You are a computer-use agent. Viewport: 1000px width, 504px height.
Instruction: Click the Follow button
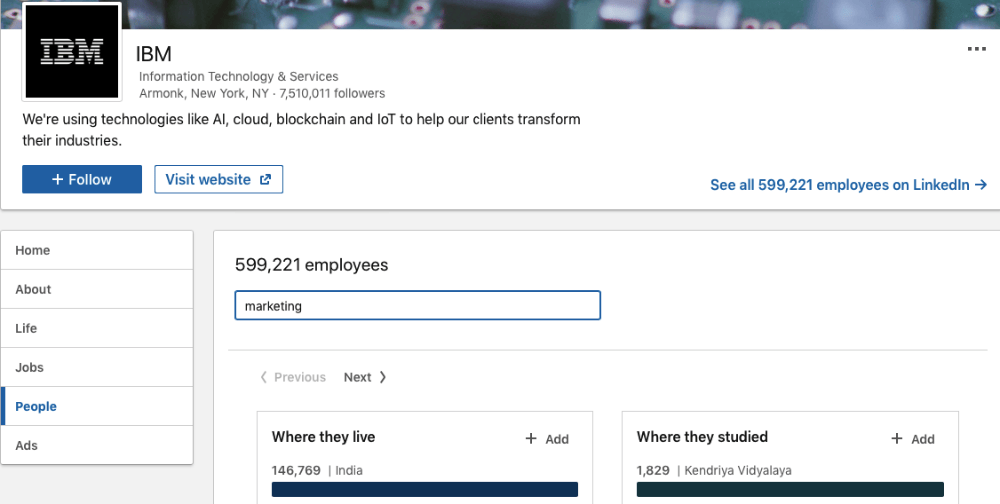82,180
